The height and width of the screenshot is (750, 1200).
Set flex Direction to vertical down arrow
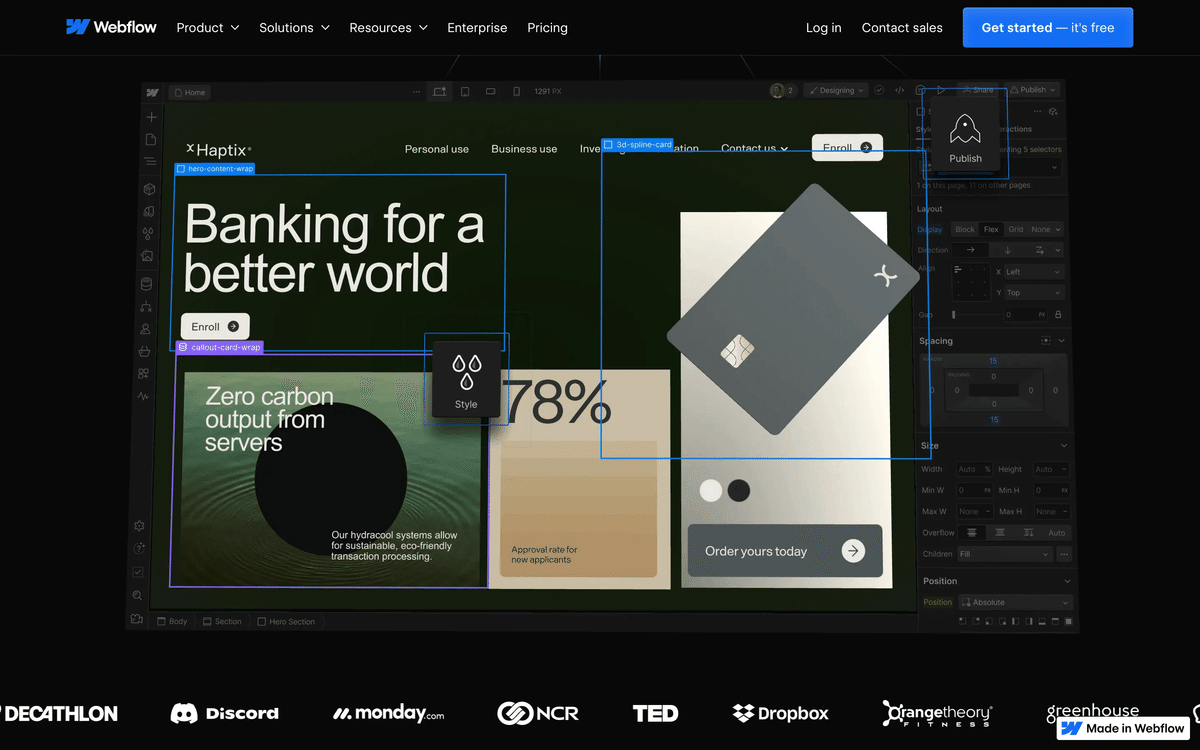coord(1007,250)
